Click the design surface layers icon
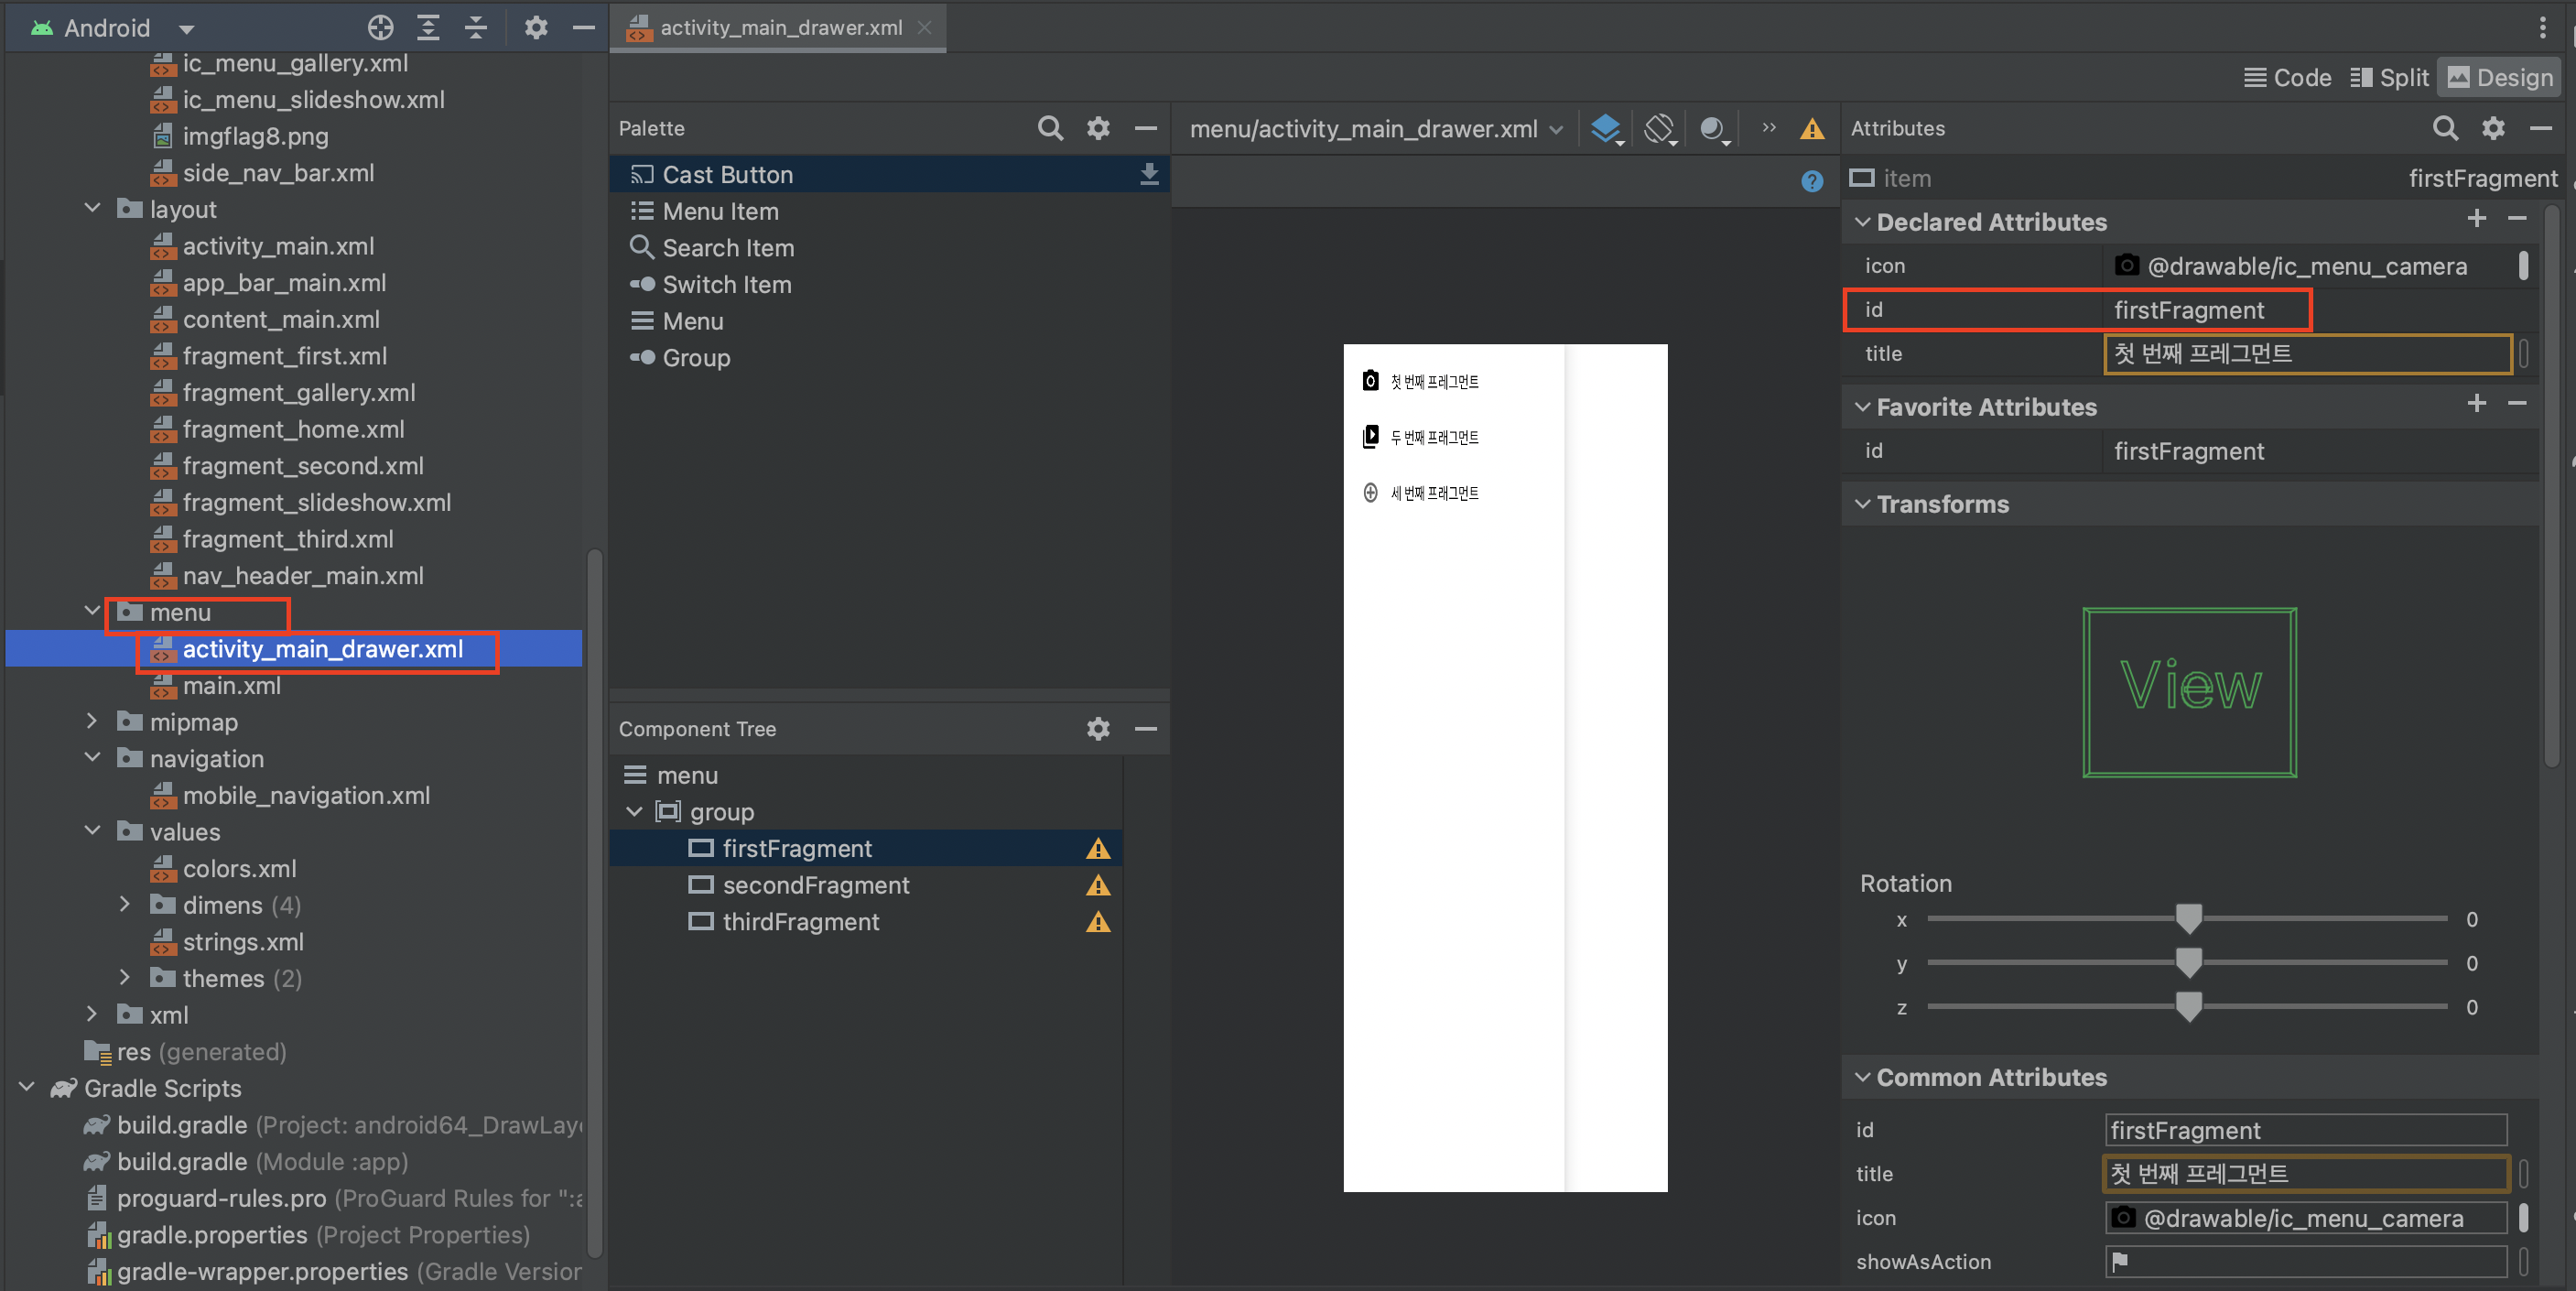 tap(1606, 128)
